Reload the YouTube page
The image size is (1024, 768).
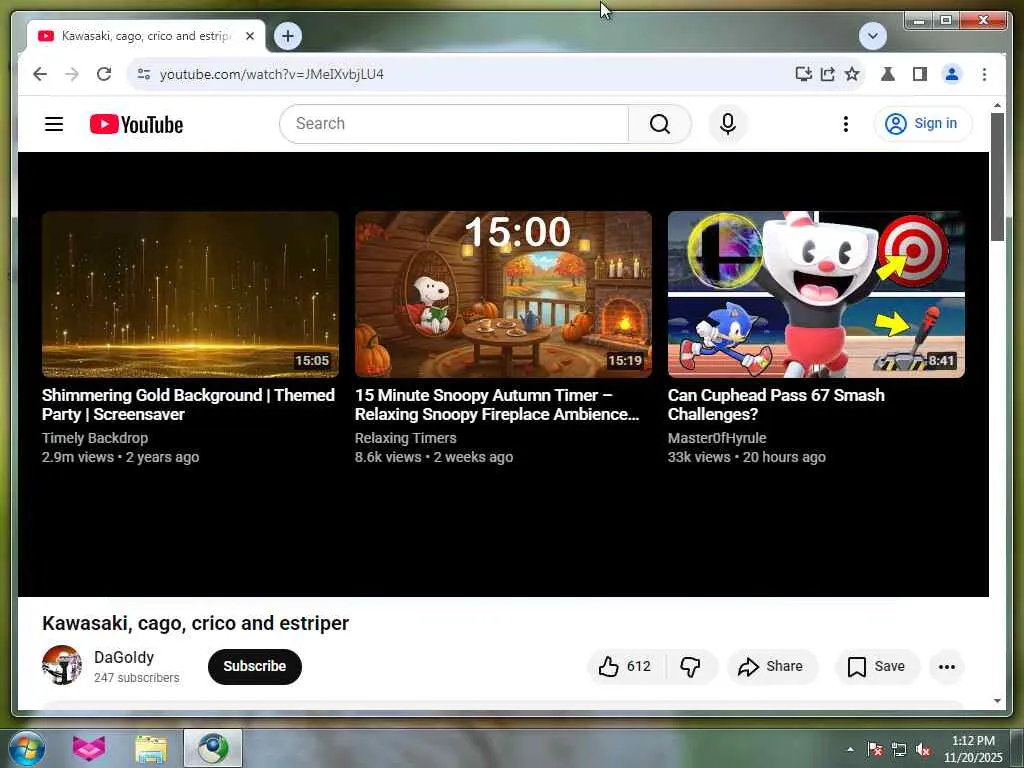[x=104, y=74]
